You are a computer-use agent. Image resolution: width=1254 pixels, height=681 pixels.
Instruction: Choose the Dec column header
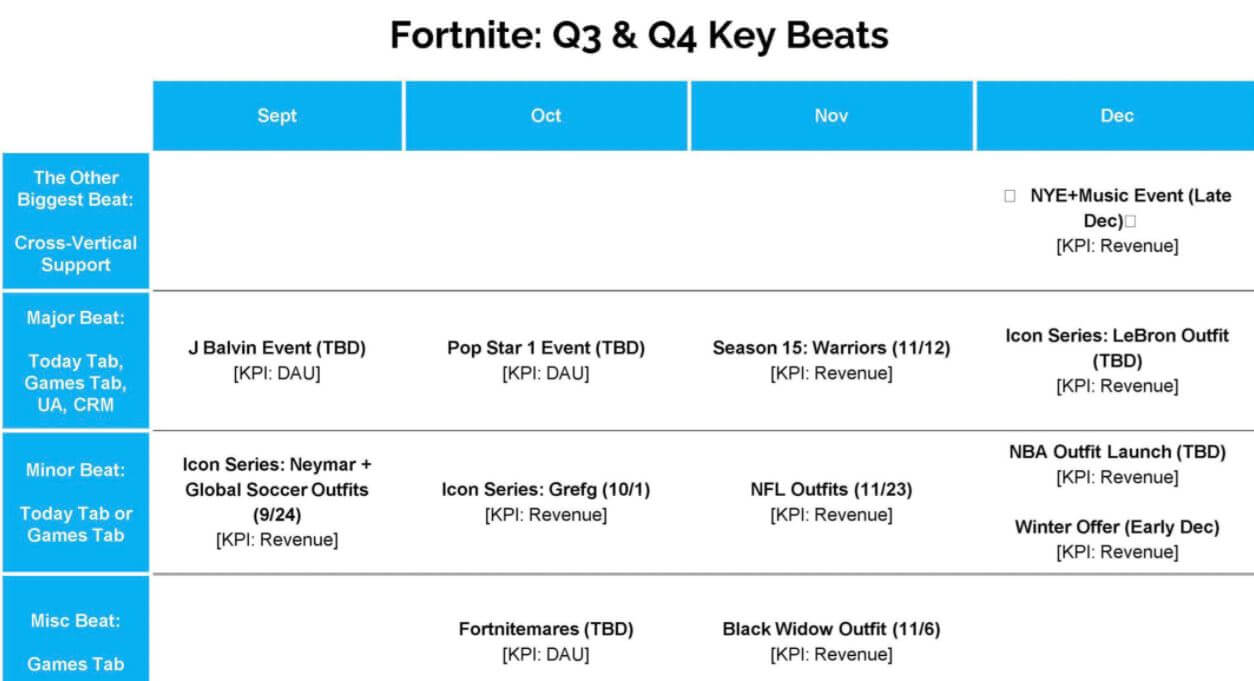click(x=1116, y=116)
